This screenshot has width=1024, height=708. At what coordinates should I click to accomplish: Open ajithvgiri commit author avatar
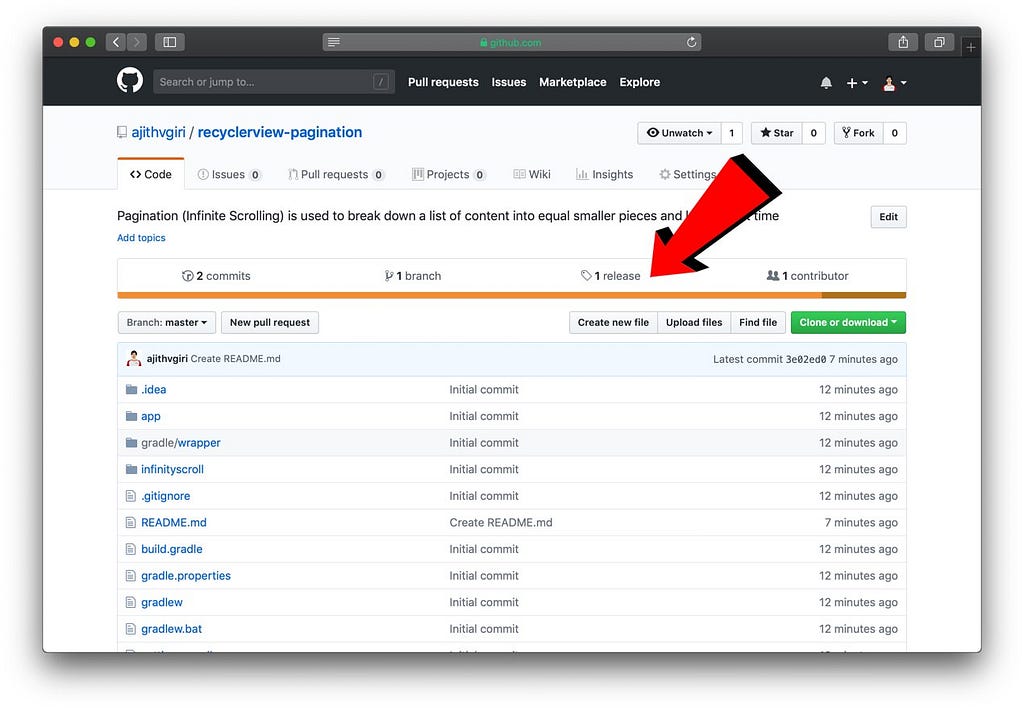(x=134, y=359)
